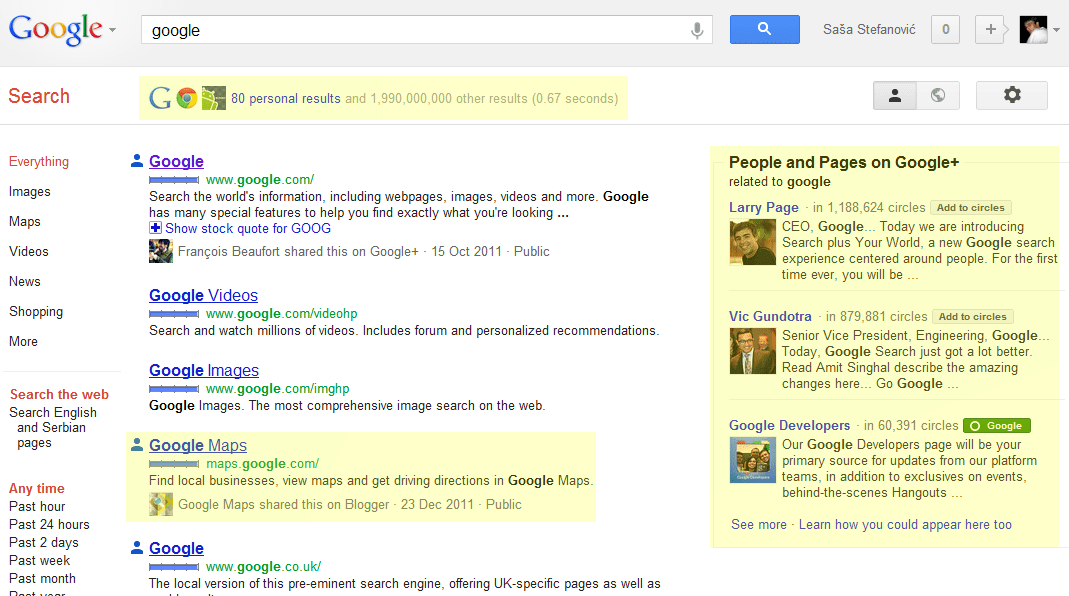Select Shopping in the left sidebar

[36, 312]
